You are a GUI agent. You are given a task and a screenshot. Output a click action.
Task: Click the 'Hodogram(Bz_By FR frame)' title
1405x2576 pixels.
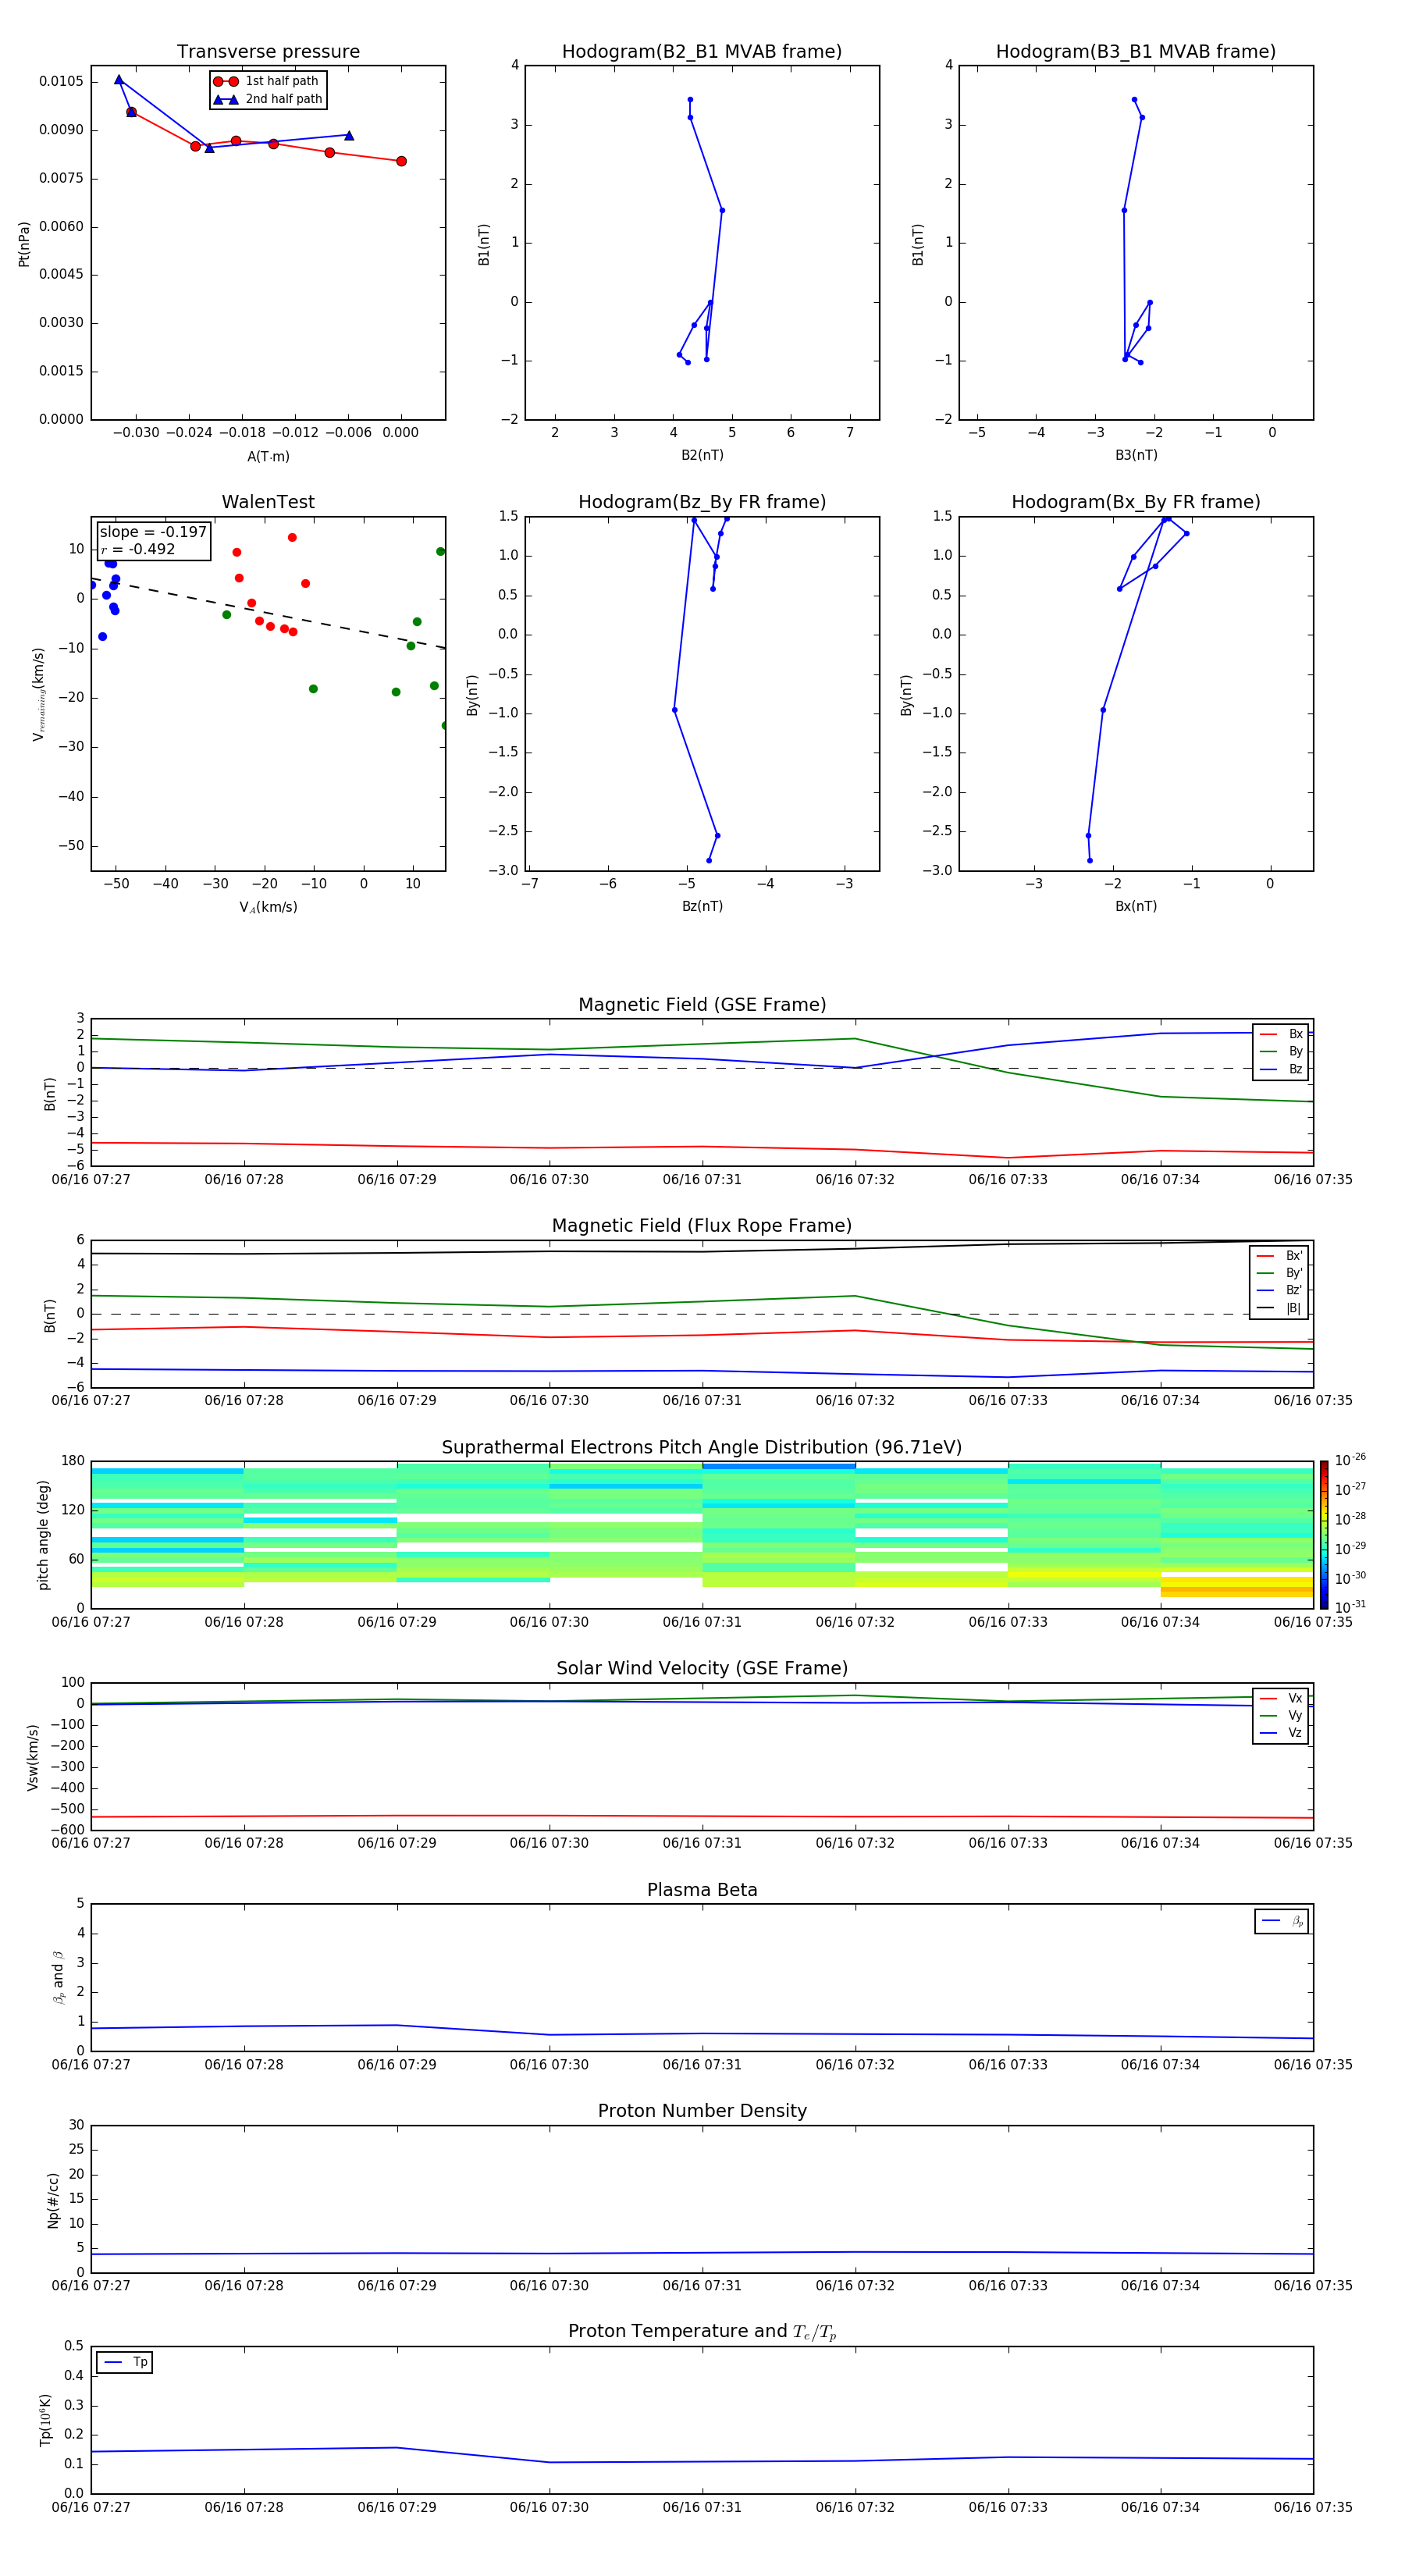point(702,502)
